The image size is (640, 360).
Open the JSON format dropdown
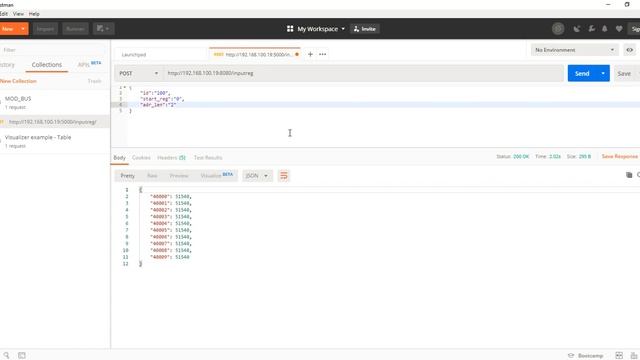257,176
